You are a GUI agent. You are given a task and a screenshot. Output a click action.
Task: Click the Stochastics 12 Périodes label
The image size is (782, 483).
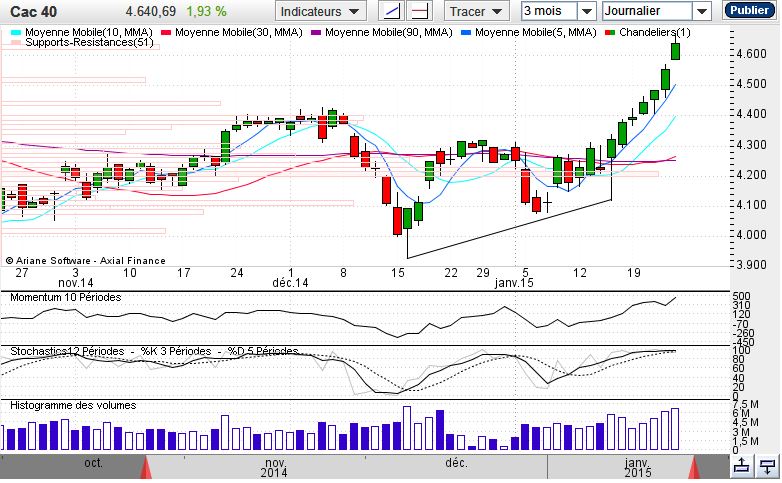tap(67, 351)
